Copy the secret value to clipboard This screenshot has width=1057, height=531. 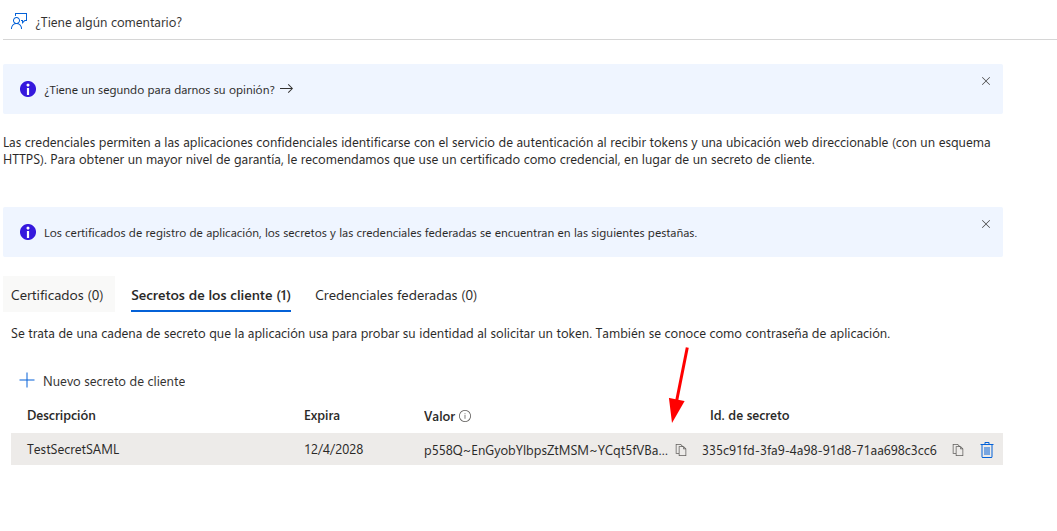pos(681,450)
